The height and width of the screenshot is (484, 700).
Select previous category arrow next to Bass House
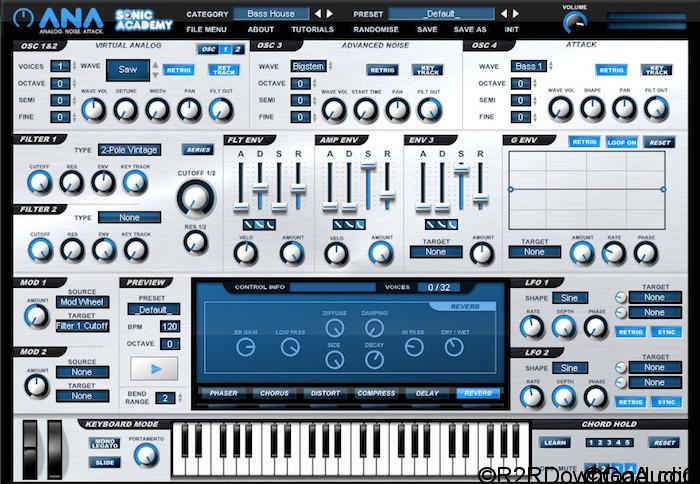pos(317,14)
